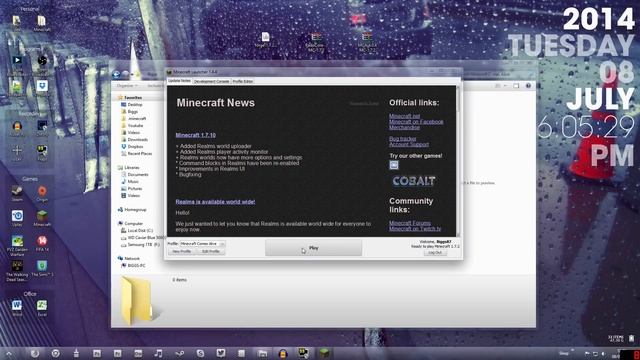Launch the game with the Play button
Viewport: 640px width, 360px height.
pos(313,248)
